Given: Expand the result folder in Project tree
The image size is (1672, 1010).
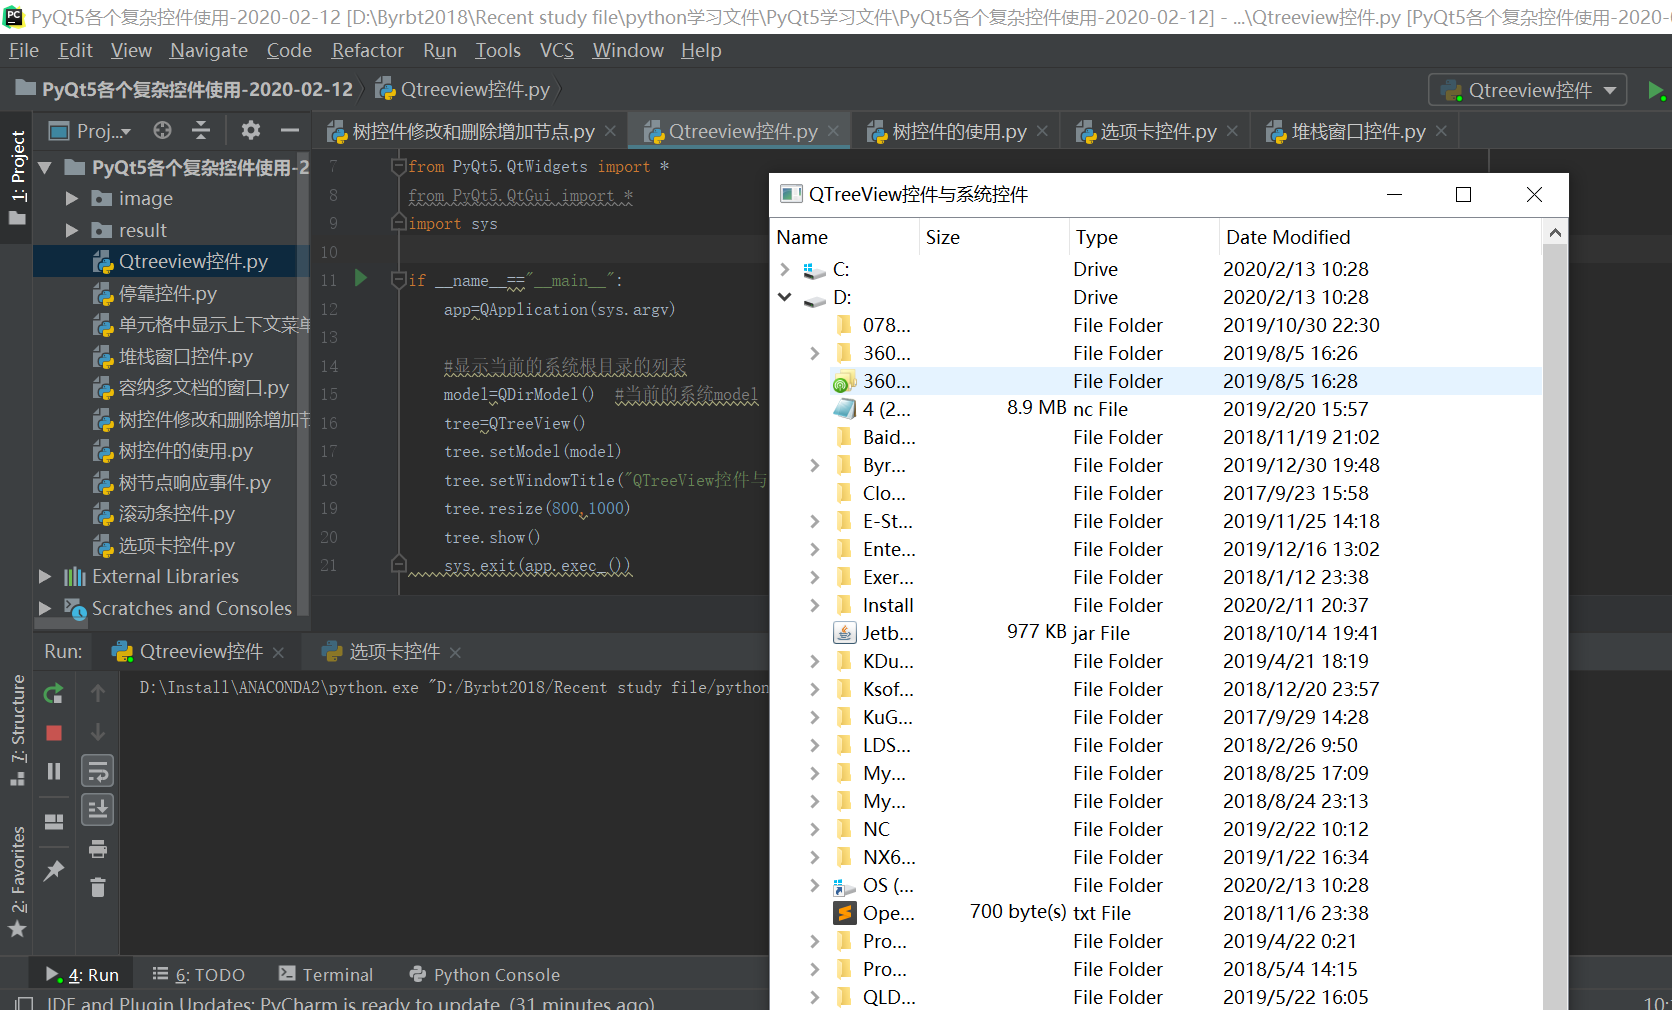Looking at the screenshot, I should (x=72, y=230).
